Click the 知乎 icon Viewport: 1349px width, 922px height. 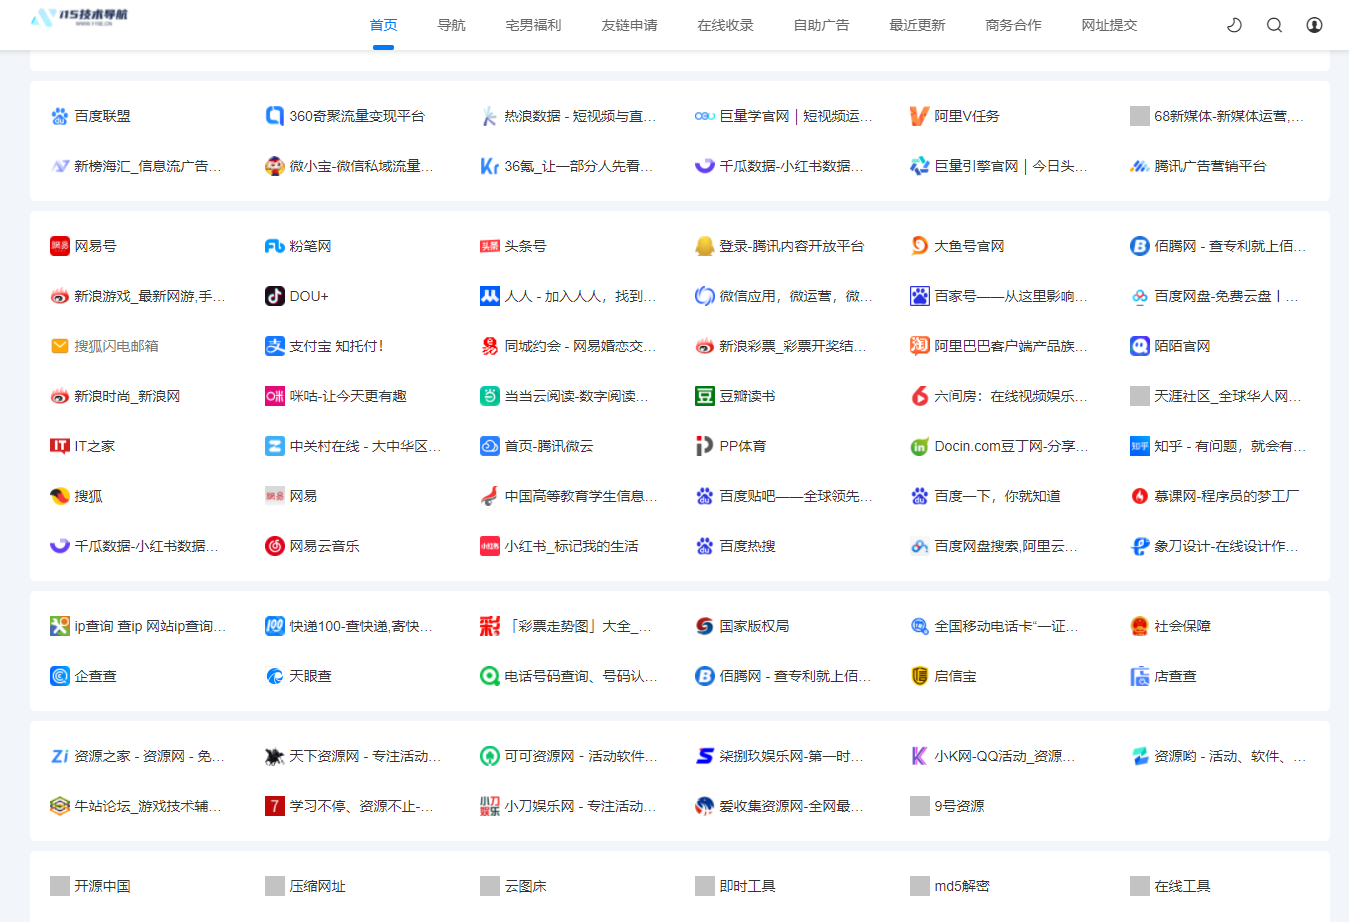point(1139,445)
